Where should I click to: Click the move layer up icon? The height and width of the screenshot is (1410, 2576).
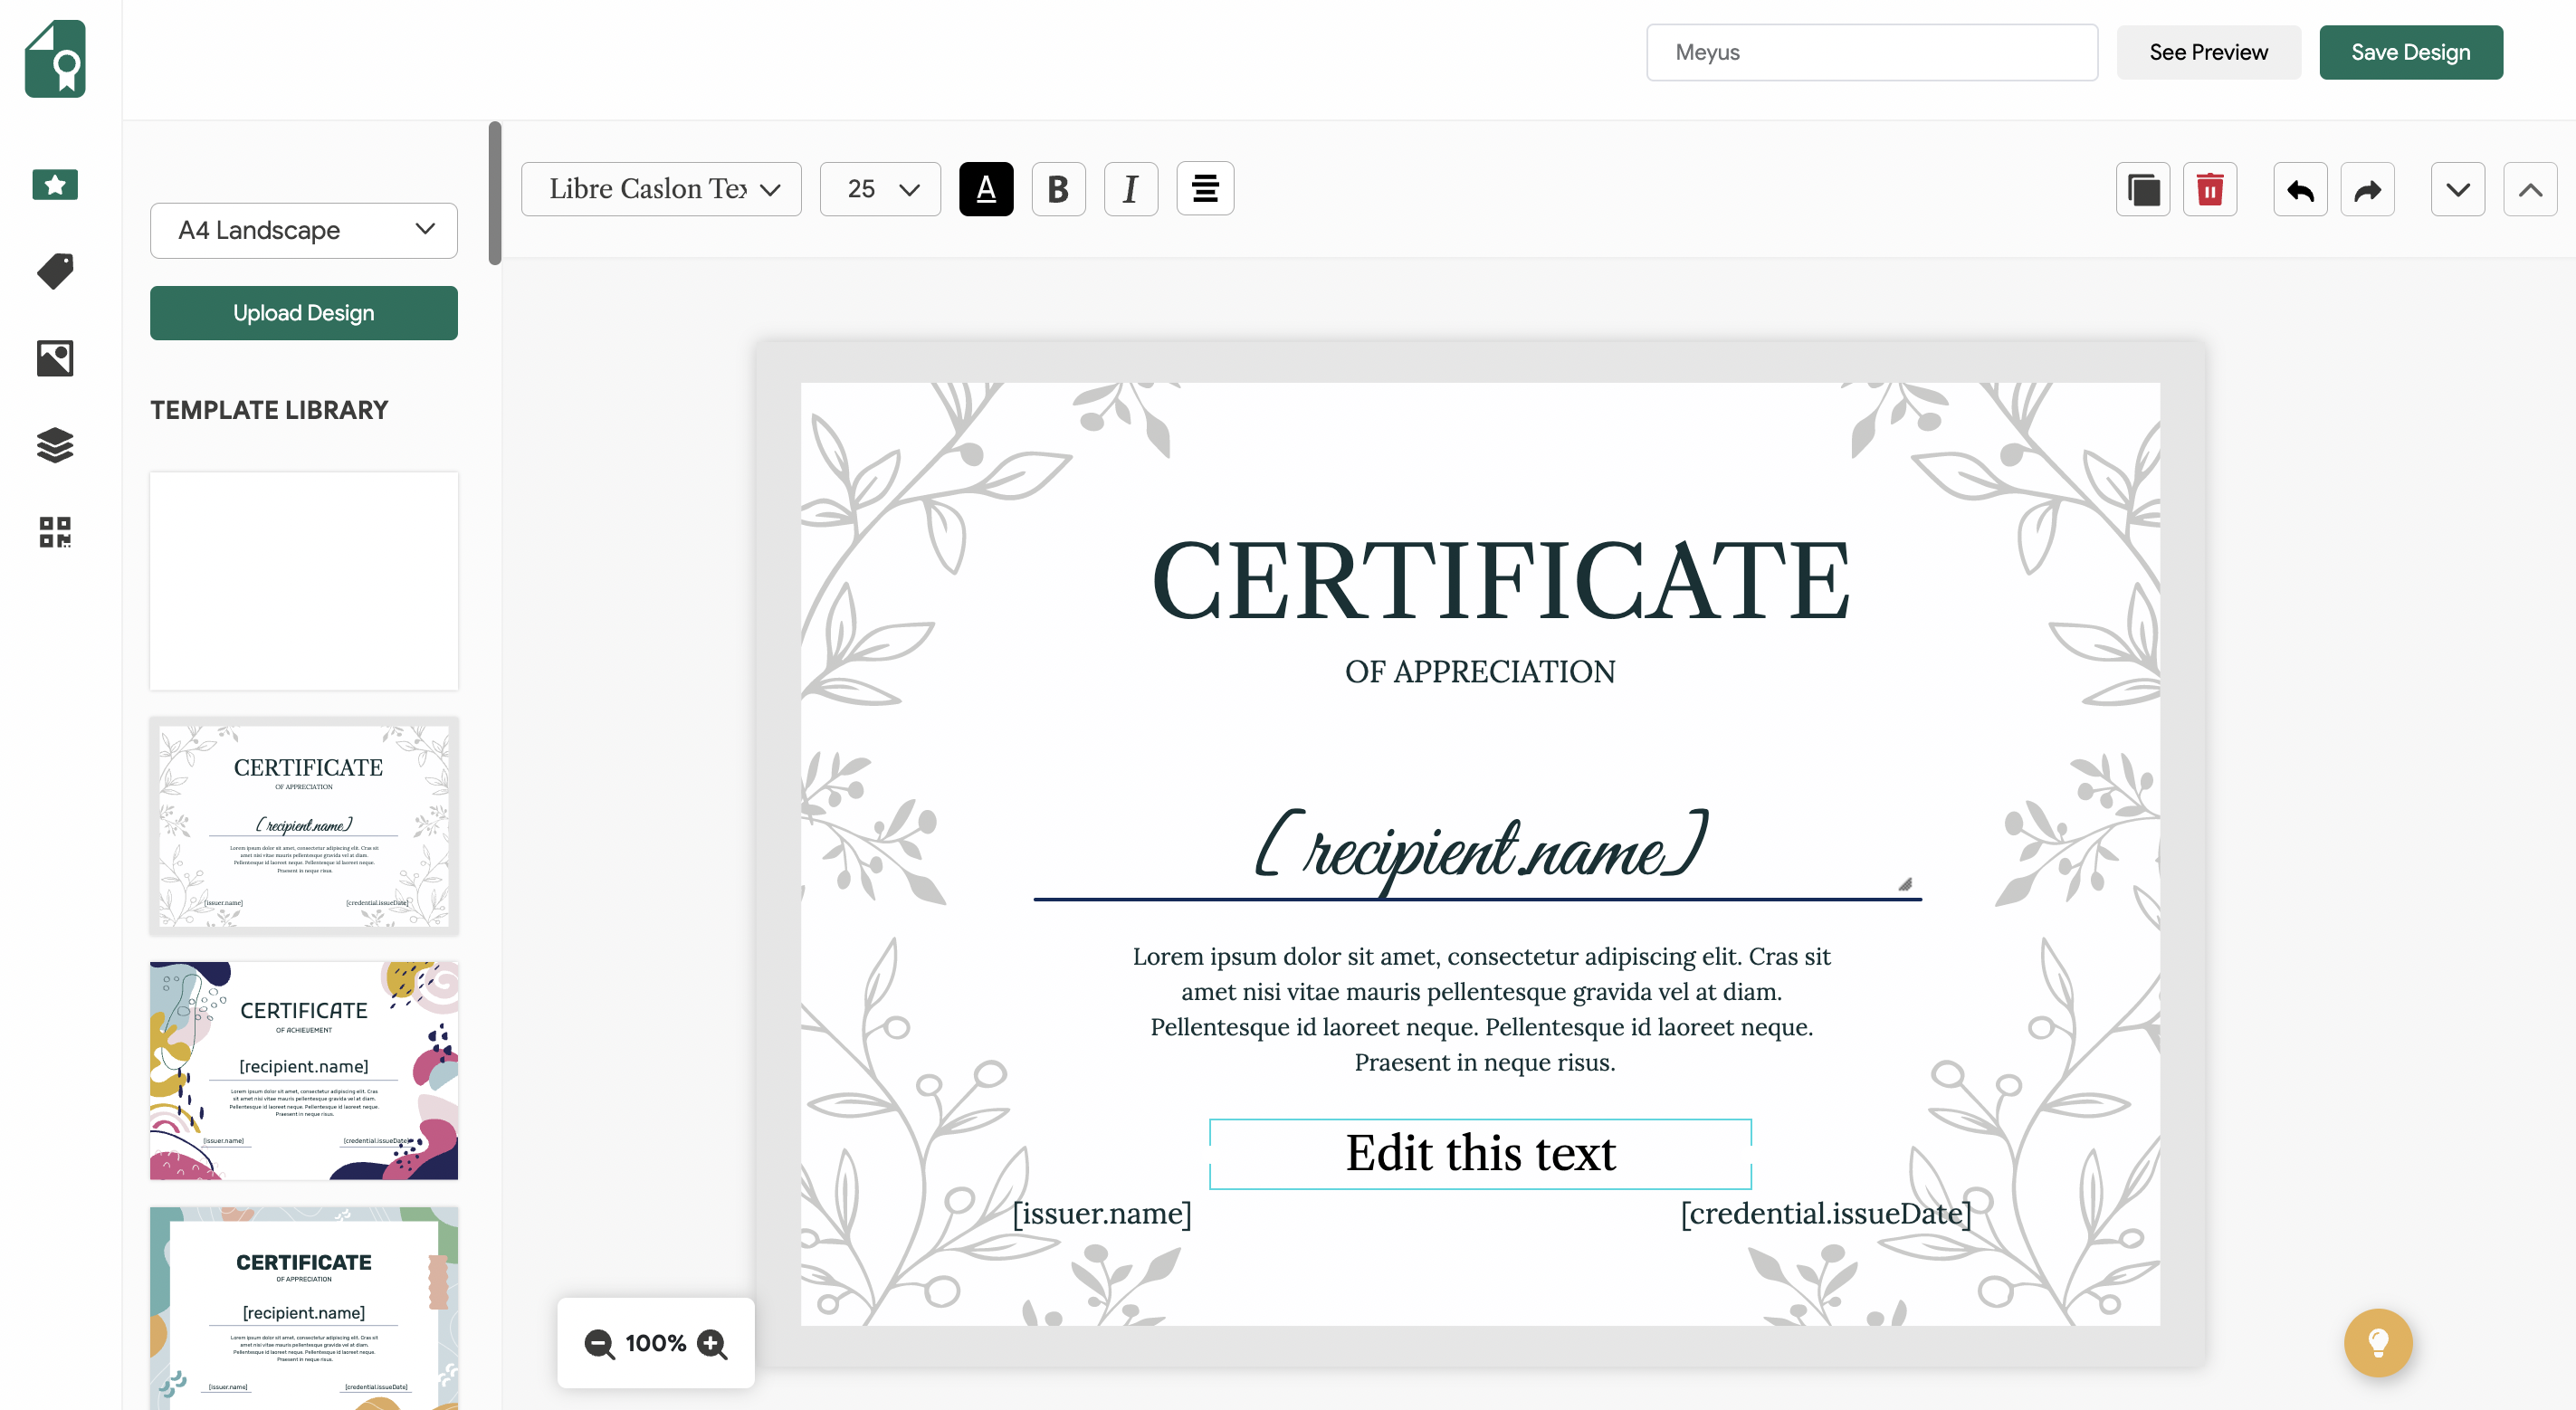tap(2529, 187)
